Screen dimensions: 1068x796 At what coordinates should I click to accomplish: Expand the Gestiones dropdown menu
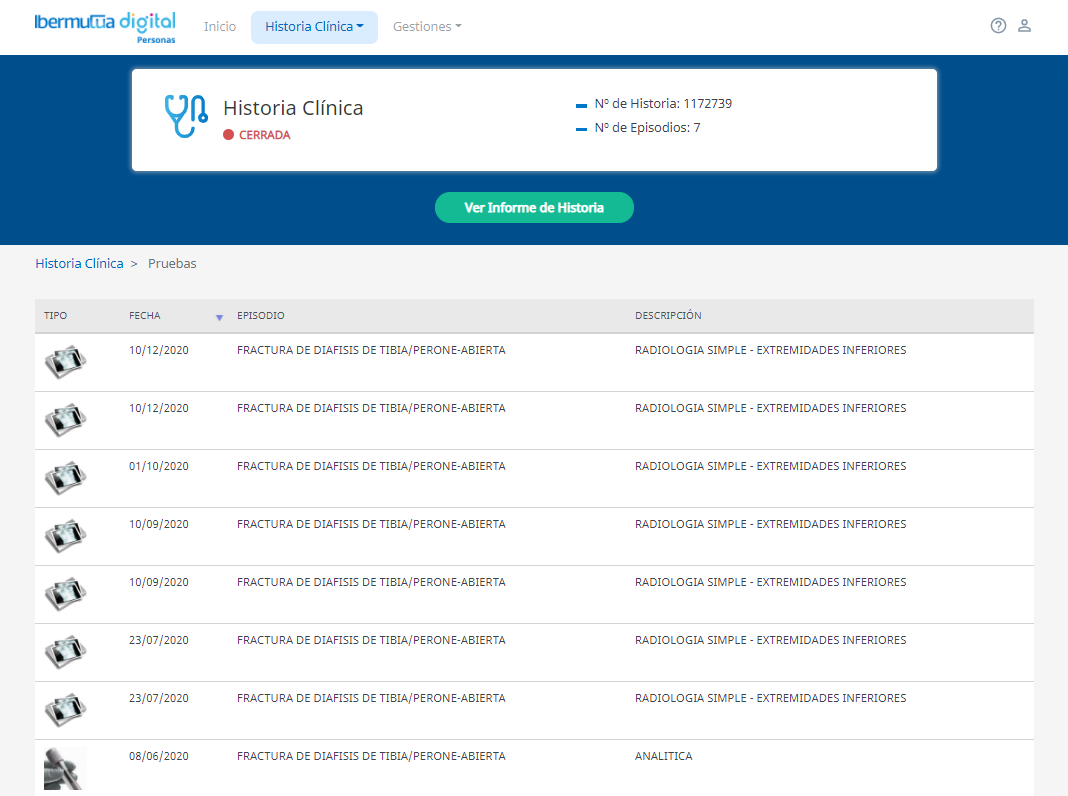click(427, 27)
